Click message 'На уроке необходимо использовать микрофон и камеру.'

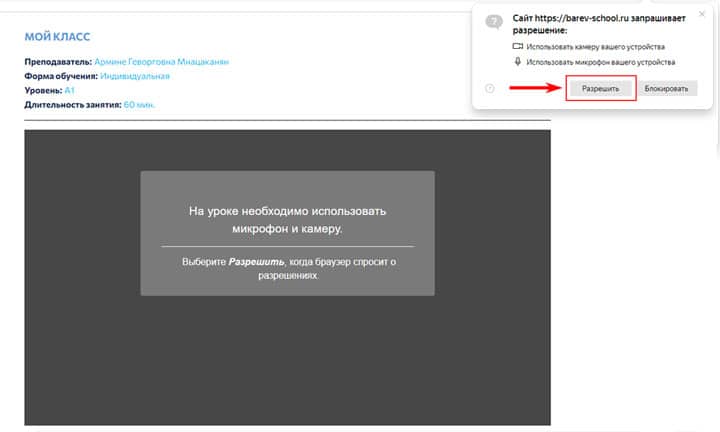[287, 220]
